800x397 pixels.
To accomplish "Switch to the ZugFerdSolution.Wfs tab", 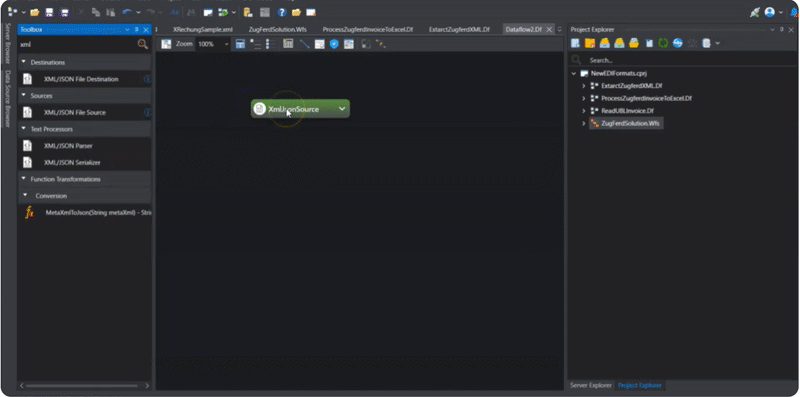I will [x=277, y=30].
